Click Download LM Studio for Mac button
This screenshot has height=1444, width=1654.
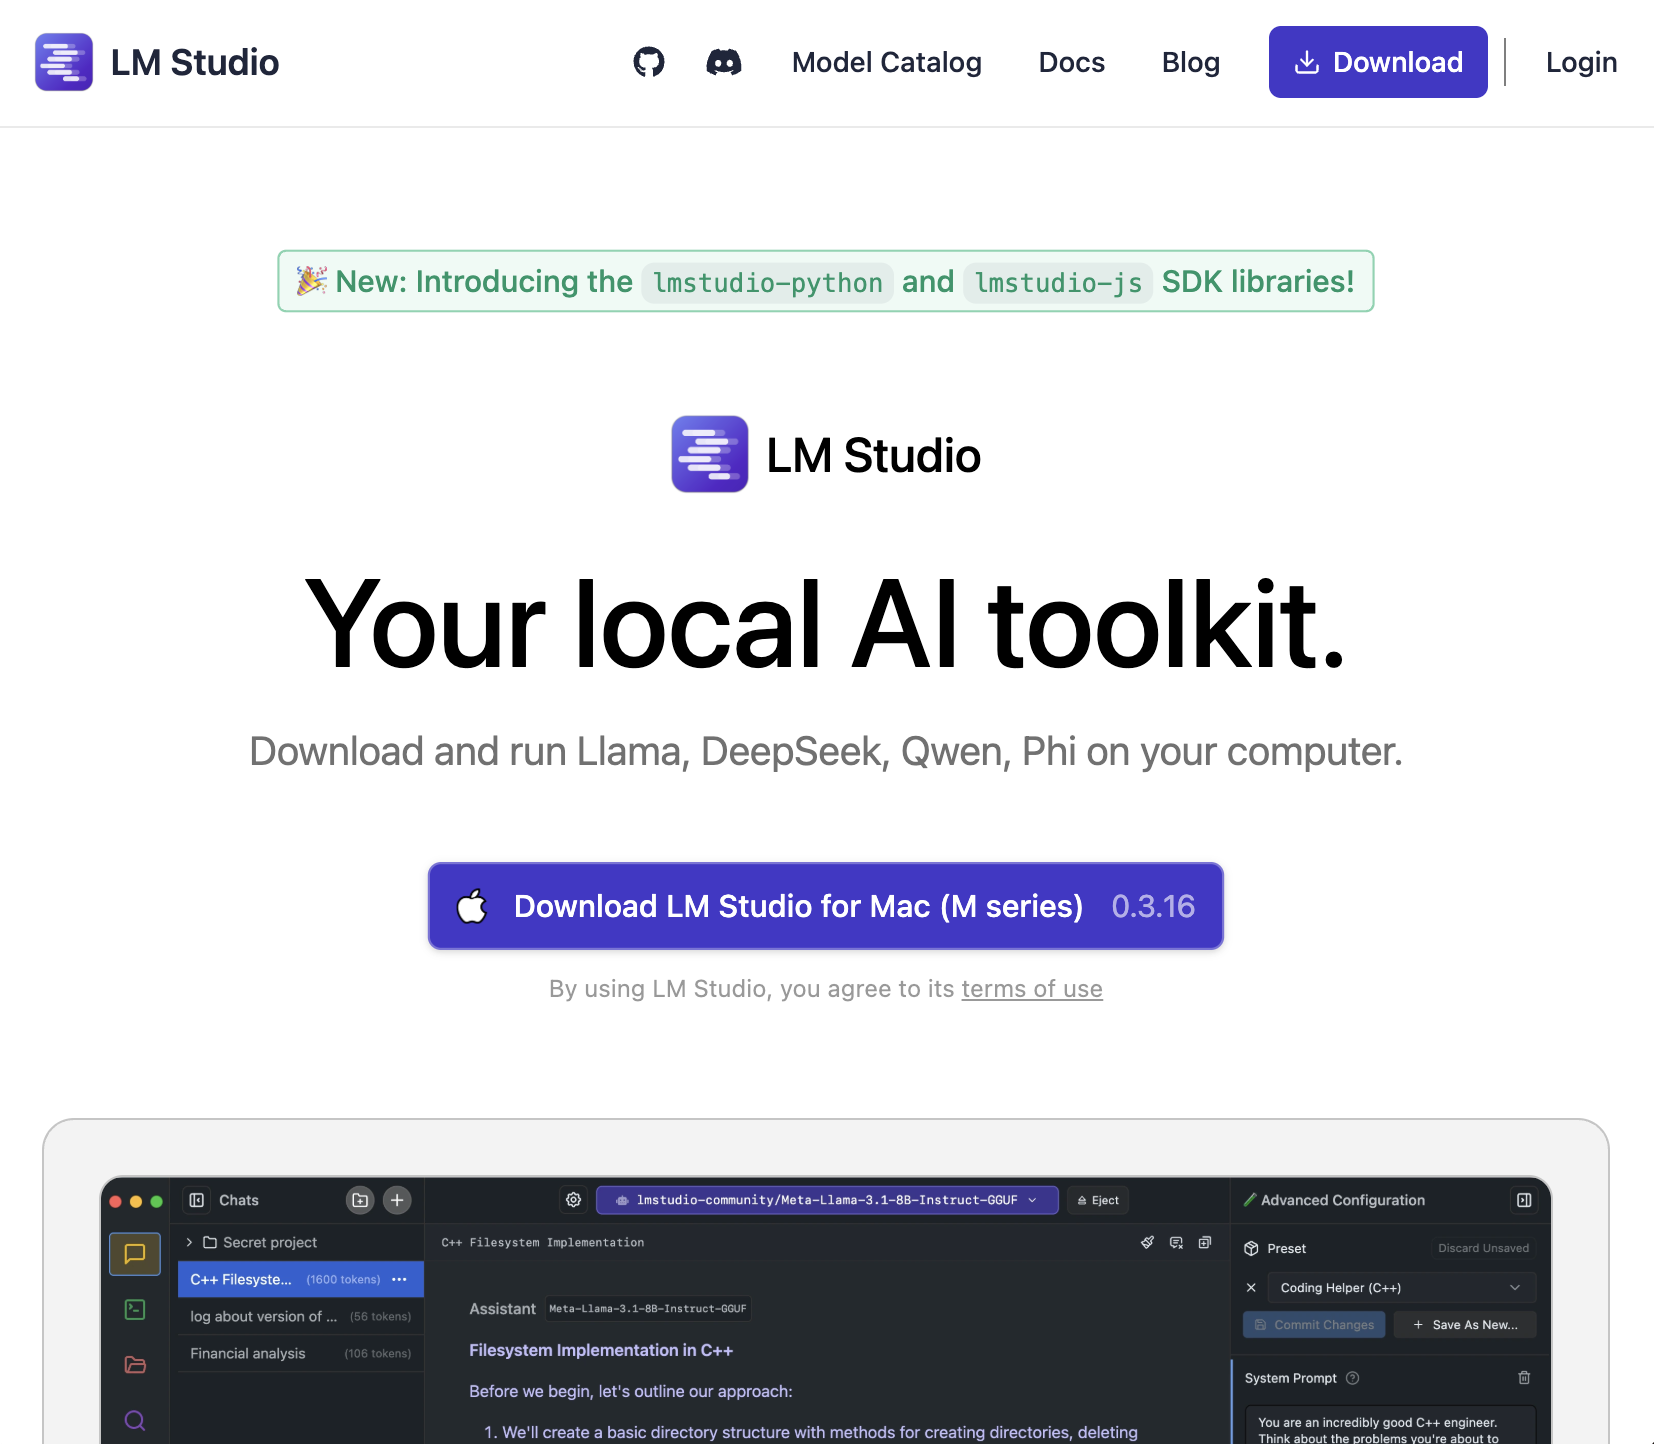(x=826, y=906)
